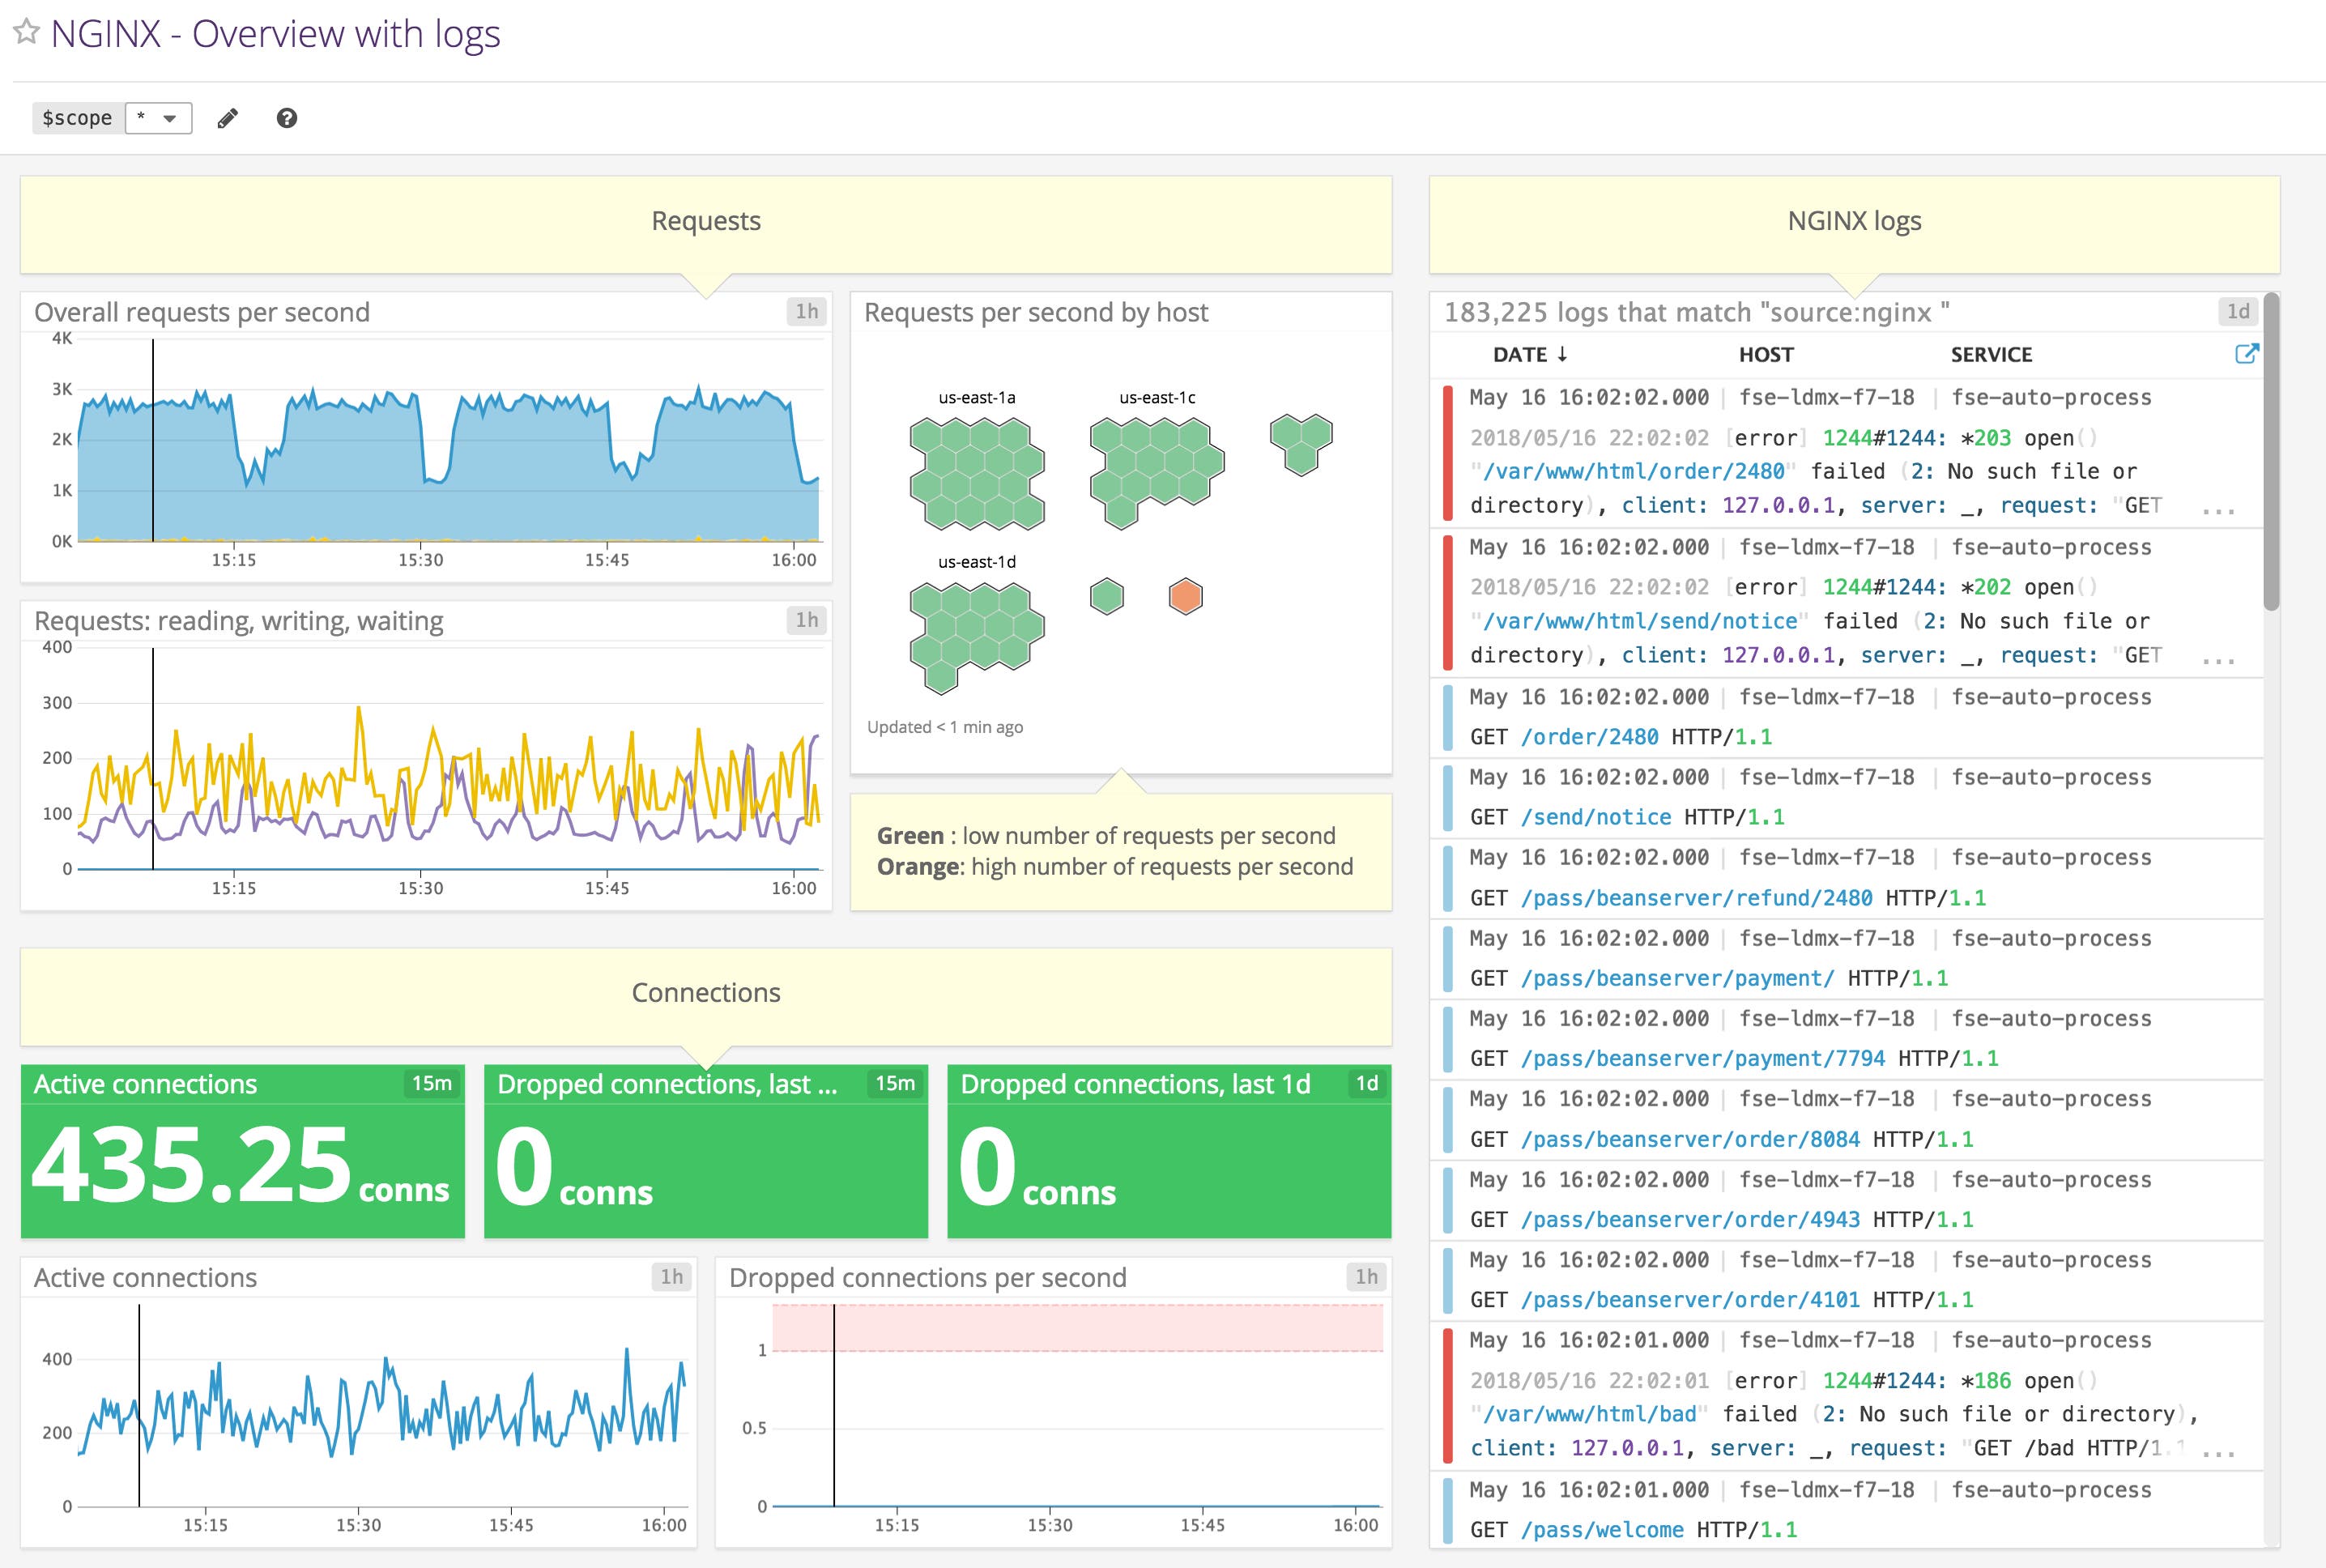The width and height of the screenshot is (2326, 1568).
Task: Open the $scope value dropdown
Action: pos(158,118)
